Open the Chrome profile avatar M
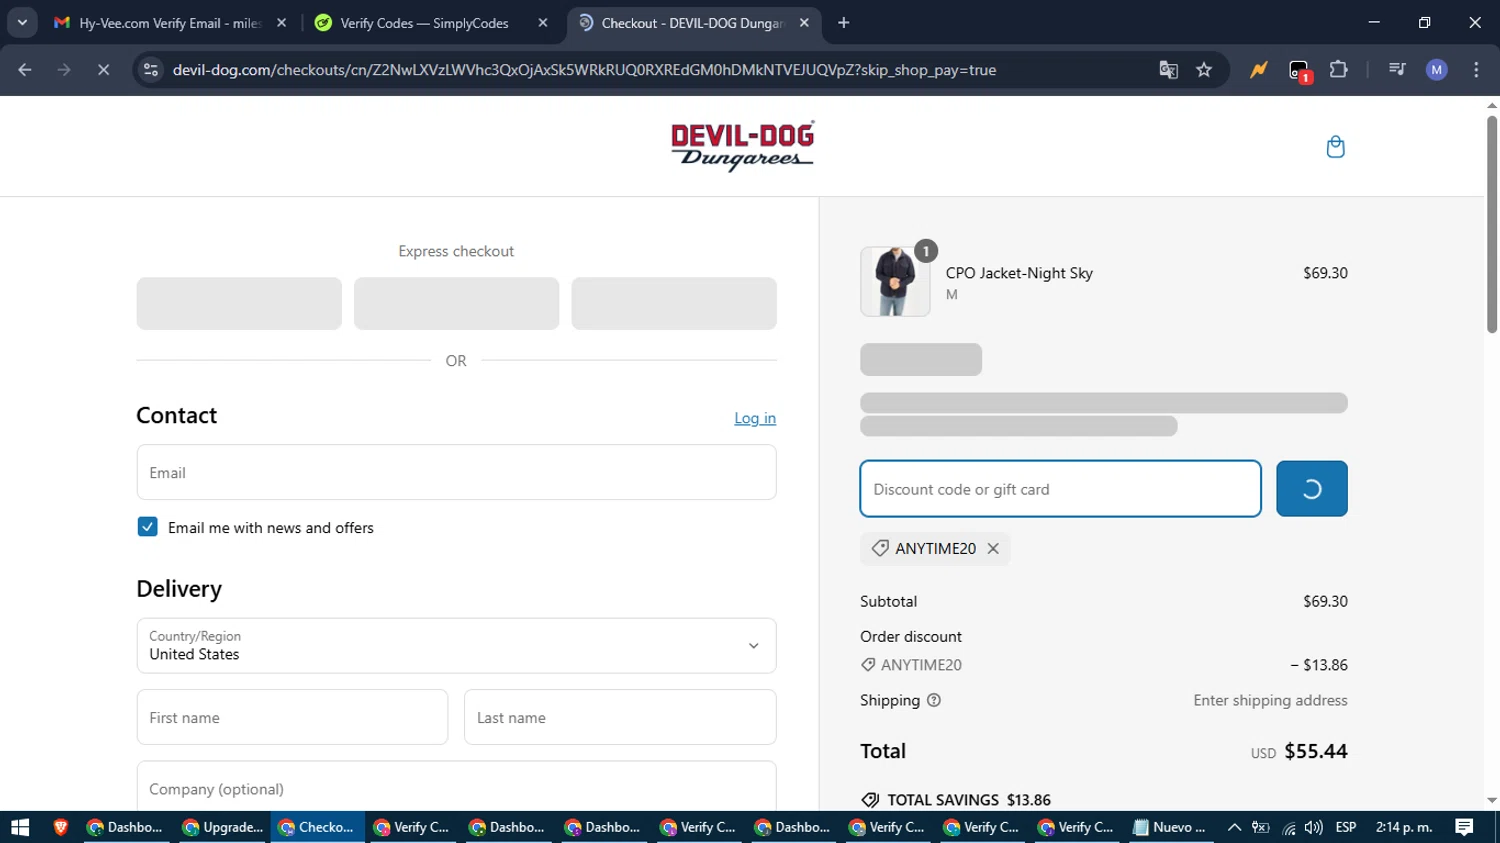 [x=1437, y=70]
